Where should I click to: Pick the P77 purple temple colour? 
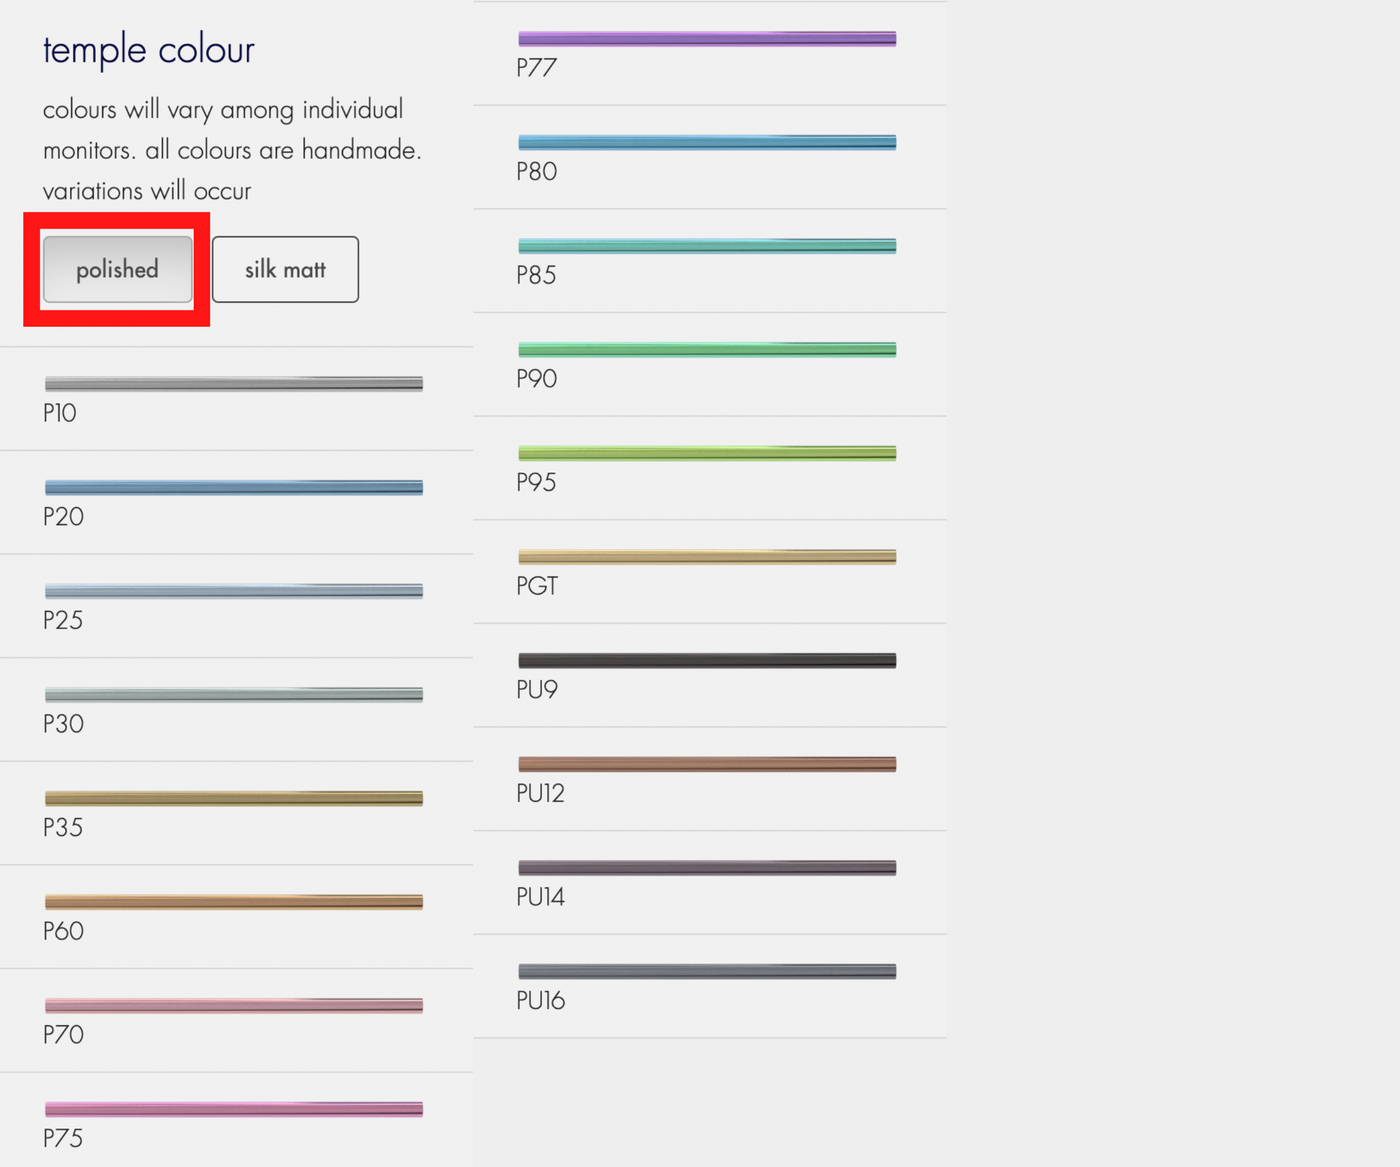707,40
